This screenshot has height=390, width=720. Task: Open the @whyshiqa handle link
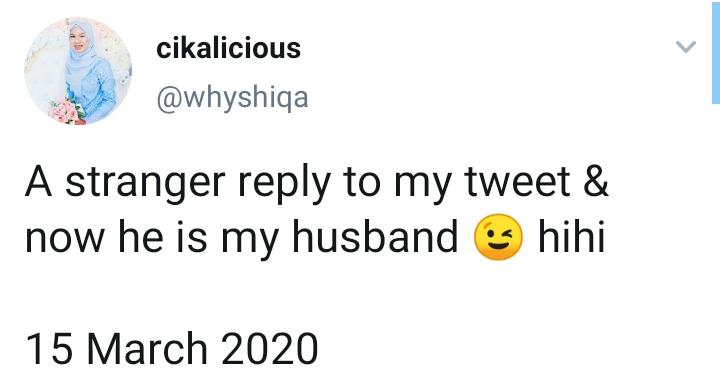pyautogui.click(x=232, y=97)
